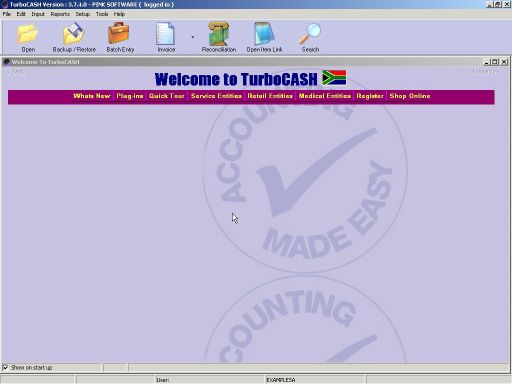This screenshot has width=512, height=384.
Task: Open the Reports menu
Action: pyautogui.click(x=60, y=14)
